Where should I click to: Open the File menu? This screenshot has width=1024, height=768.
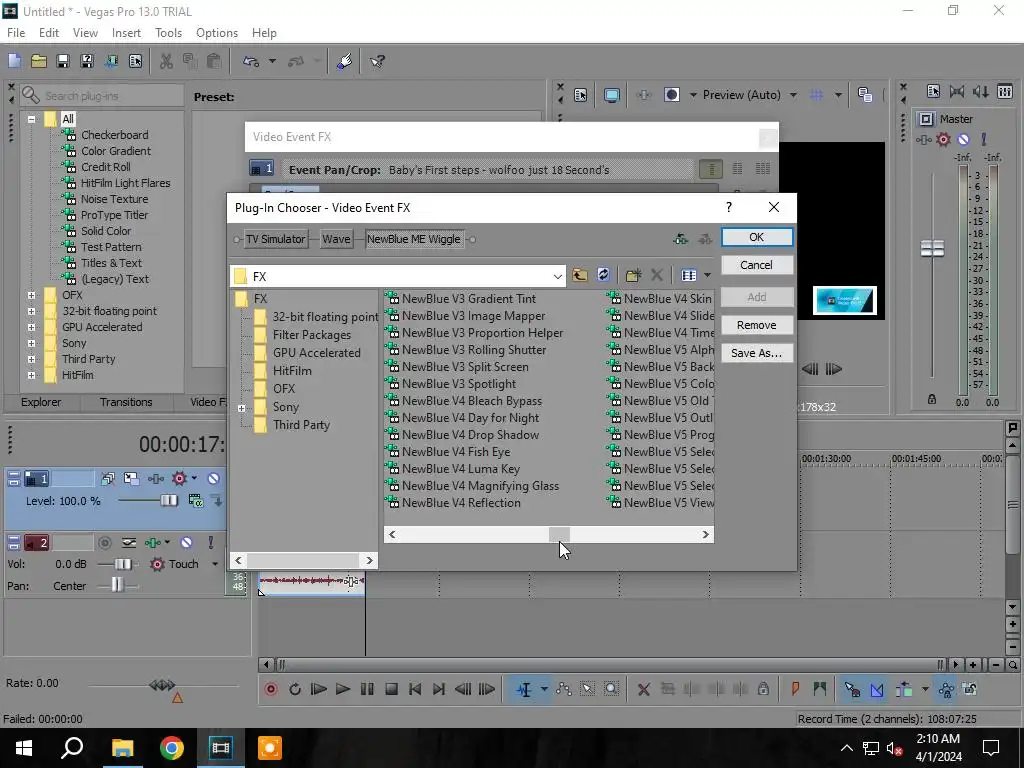[16, 33]
